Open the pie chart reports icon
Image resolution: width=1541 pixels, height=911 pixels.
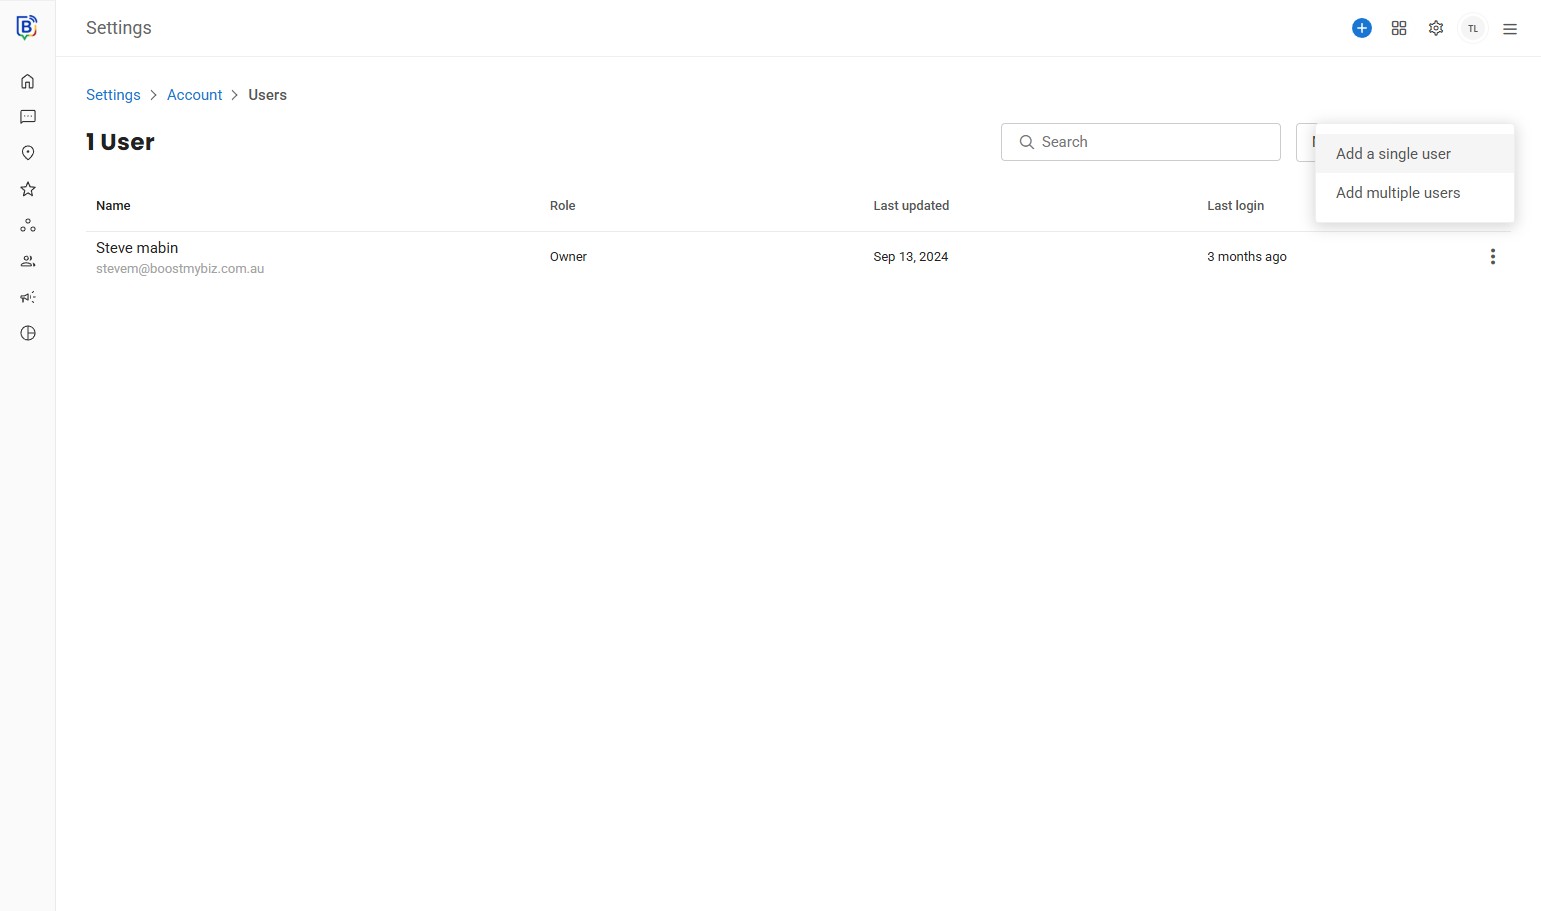[x=28, y=334]
